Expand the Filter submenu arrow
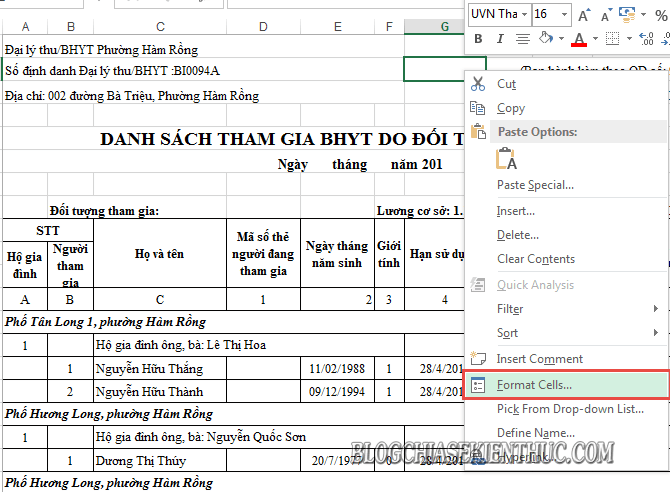 656,309
